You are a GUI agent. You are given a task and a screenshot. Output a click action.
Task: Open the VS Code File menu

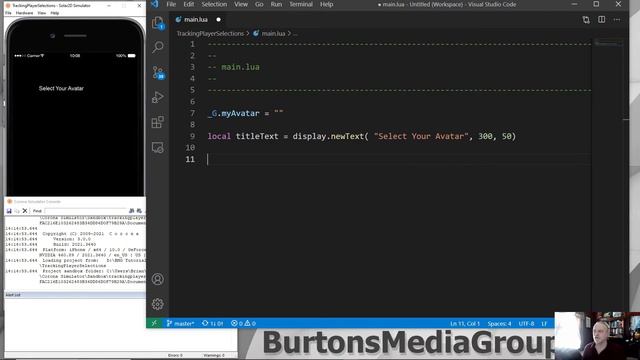click(171, 4)
